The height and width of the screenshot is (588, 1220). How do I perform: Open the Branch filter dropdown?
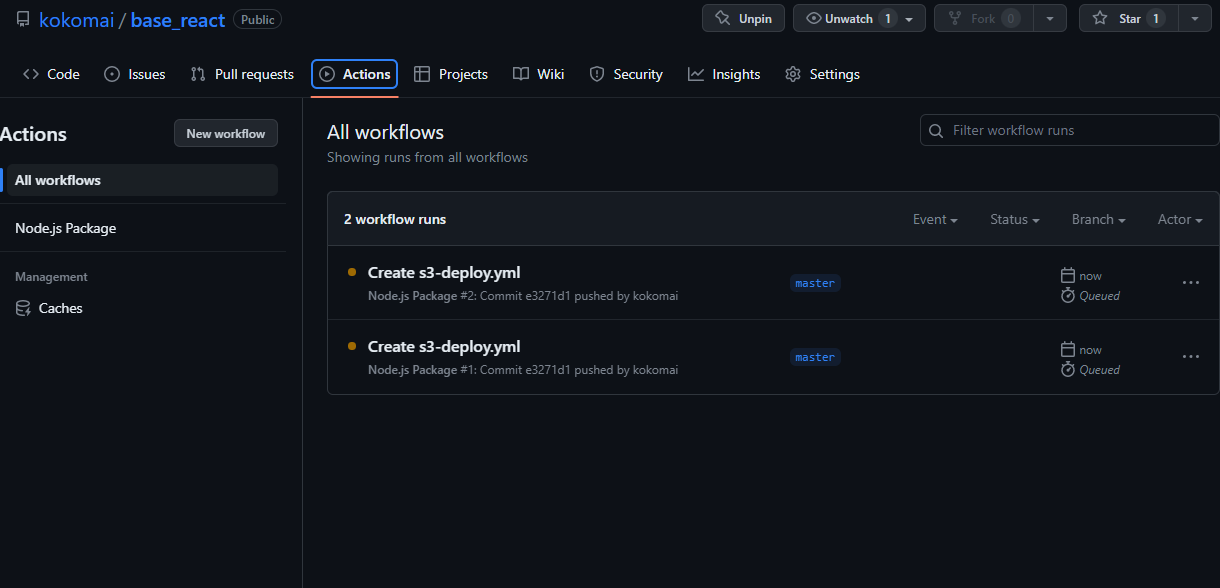point(1099,219)
